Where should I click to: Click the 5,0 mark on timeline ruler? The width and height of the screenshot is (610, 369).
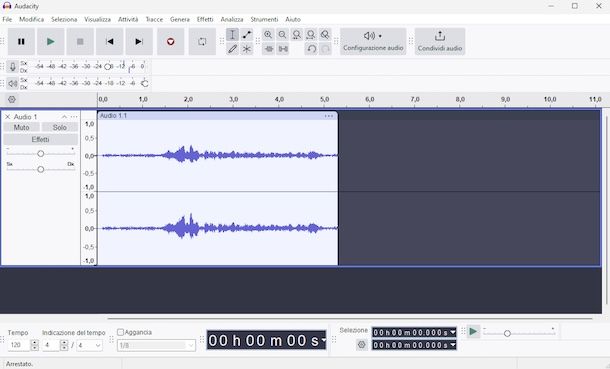(x=324, y=99)
